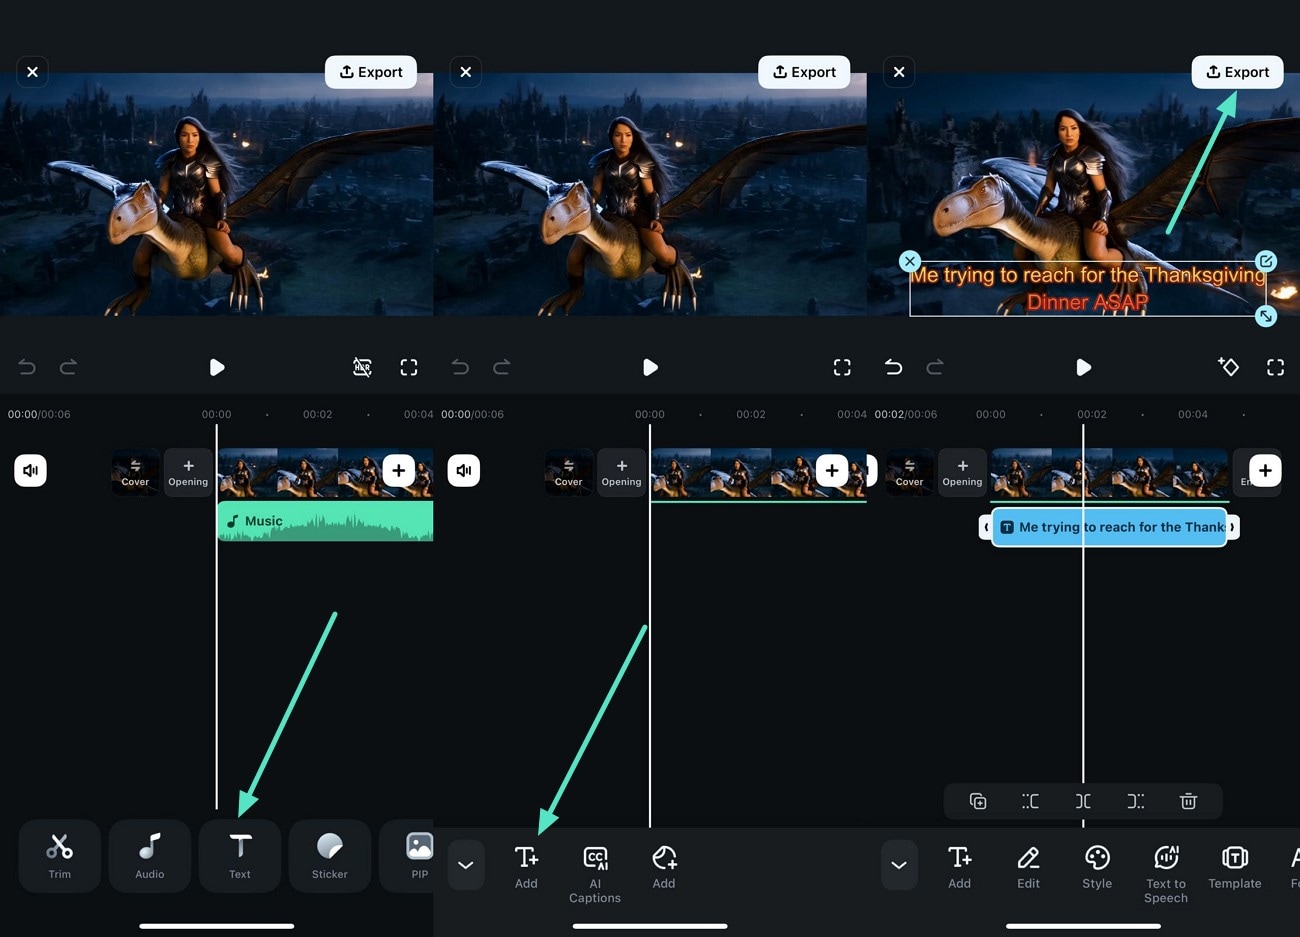
Task: Duplicate the text clip with copy icon
Action: [978, 801]
